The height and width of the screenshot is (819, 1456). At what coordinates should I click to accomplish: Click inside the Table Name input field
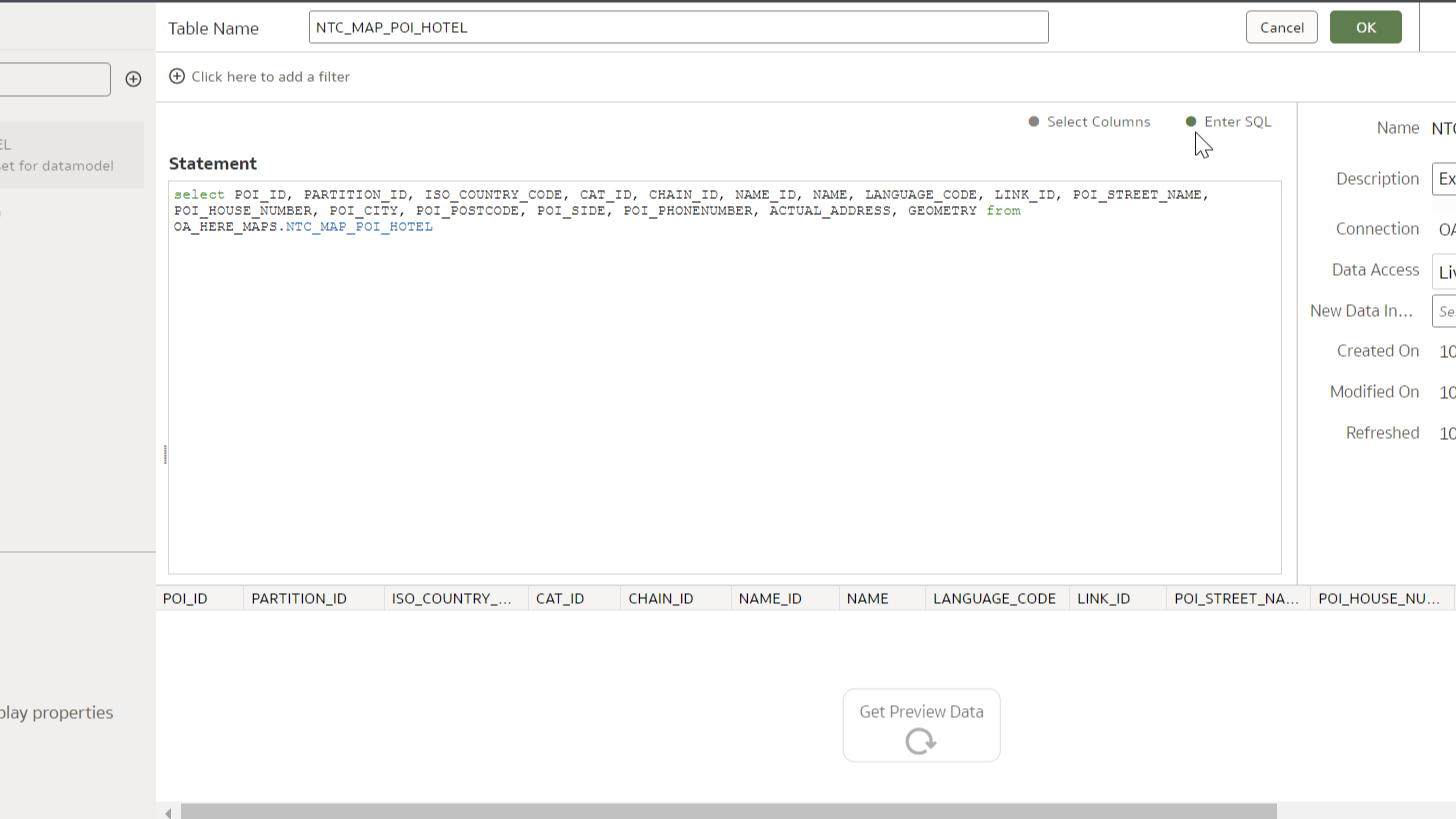click(679, 27)
